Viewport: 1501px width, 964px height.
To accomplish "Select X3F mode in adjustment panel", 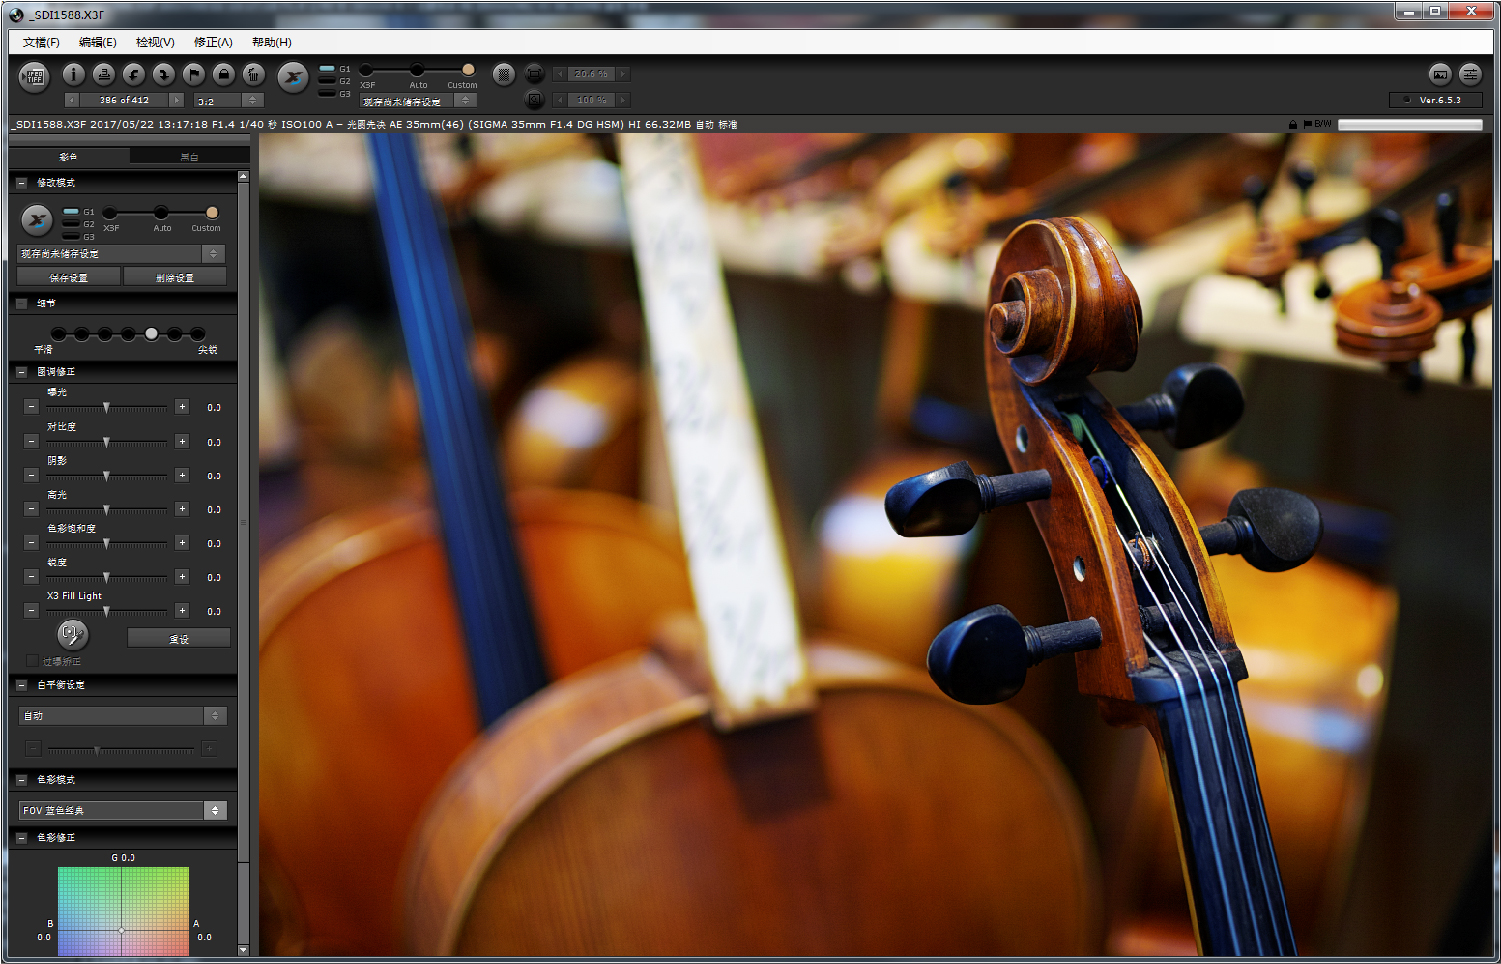I will coord(110,213).
